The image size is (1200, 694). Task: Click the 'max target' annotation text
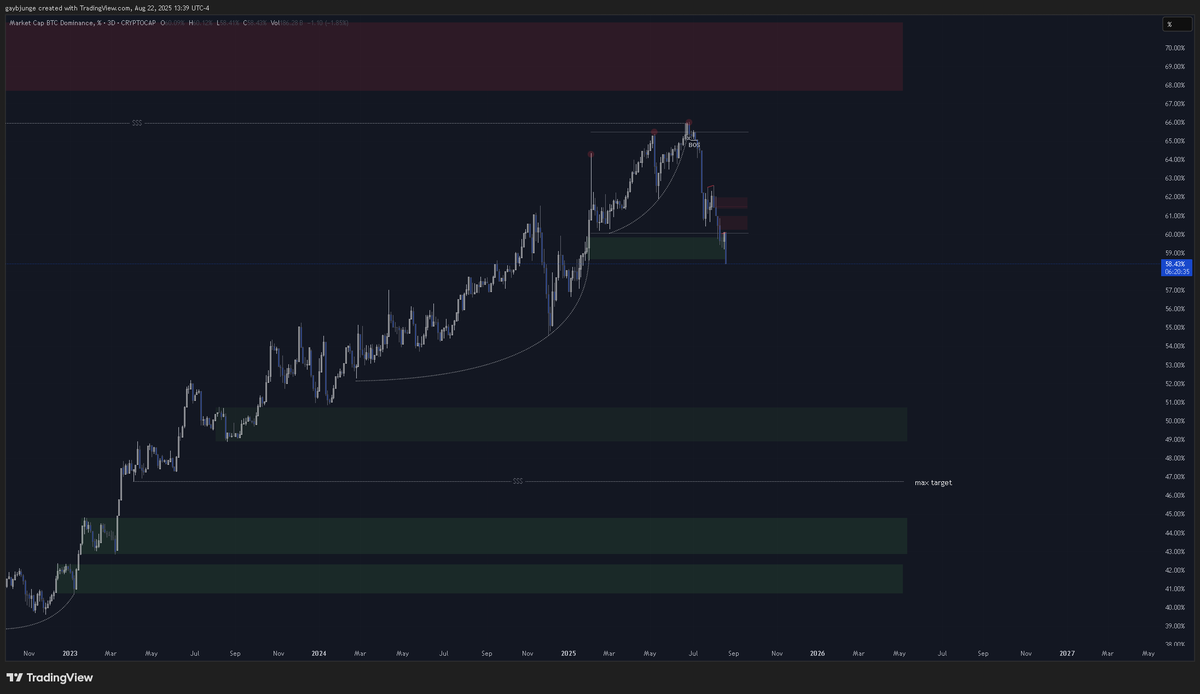click(933, 482)
